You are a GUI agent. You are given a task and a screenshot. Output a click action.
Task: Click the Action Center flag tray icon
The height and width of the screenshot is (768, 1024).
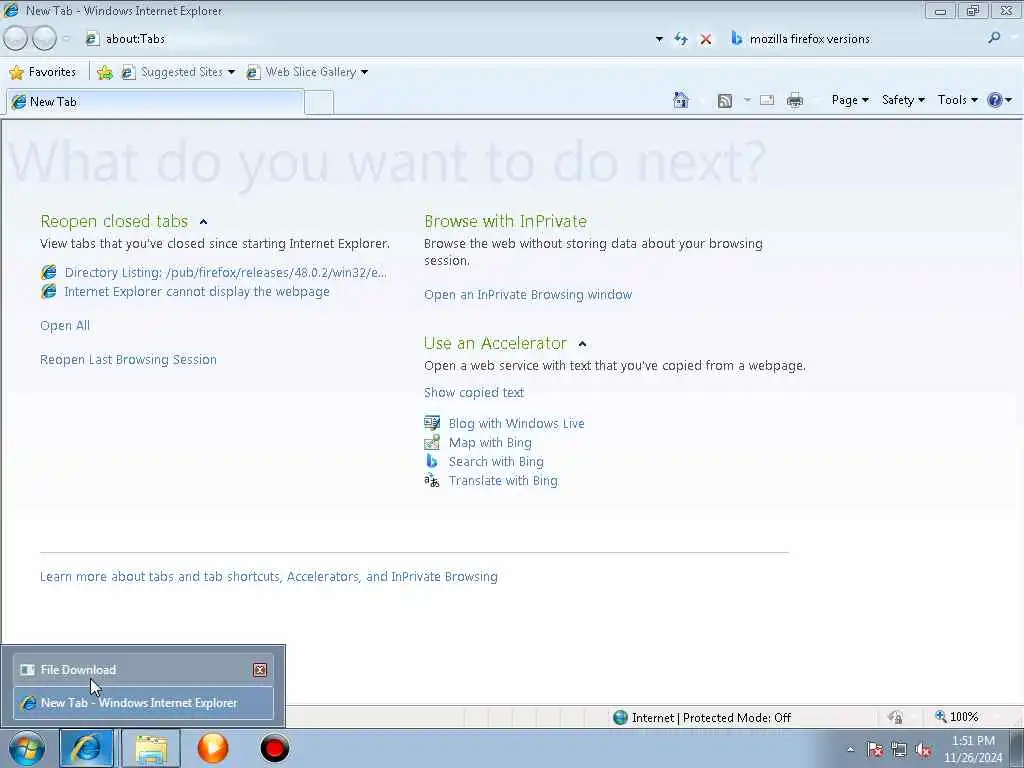tap(875, 750)
